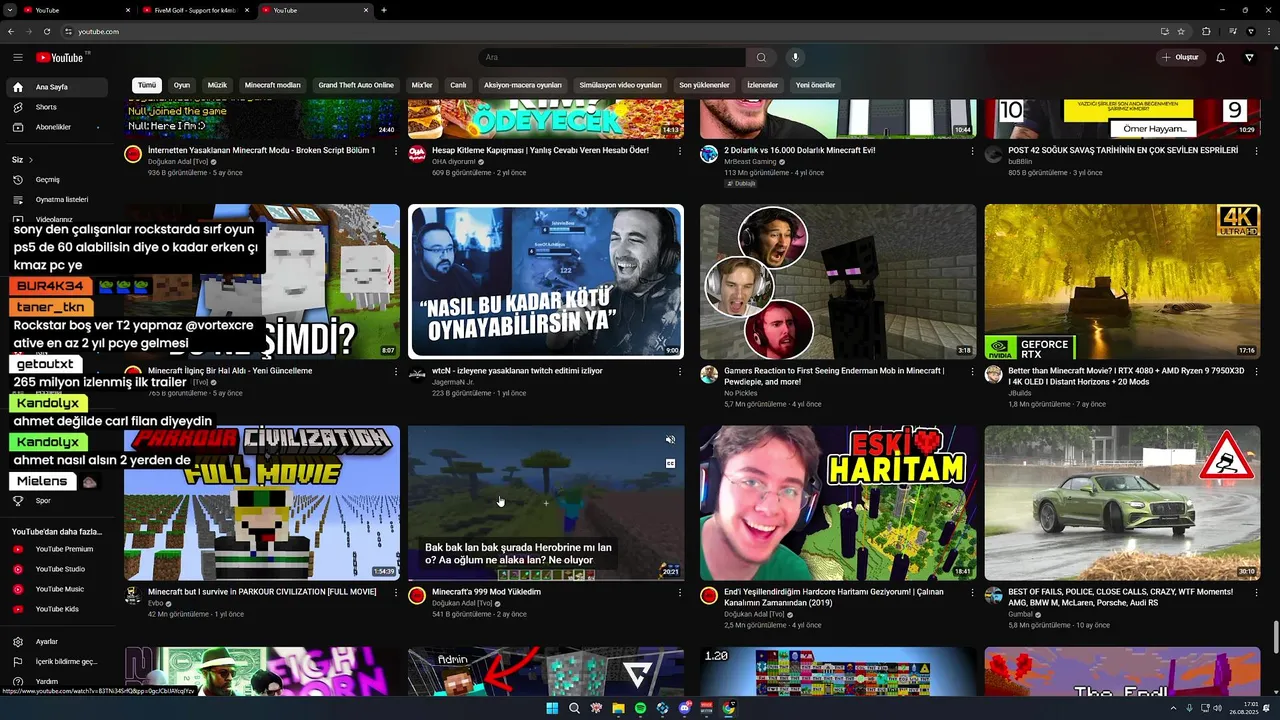This screenshot has height=720, width=1280.
Task: Open the green Bentley fails thumbnail
Action: tap(1122, 503)
